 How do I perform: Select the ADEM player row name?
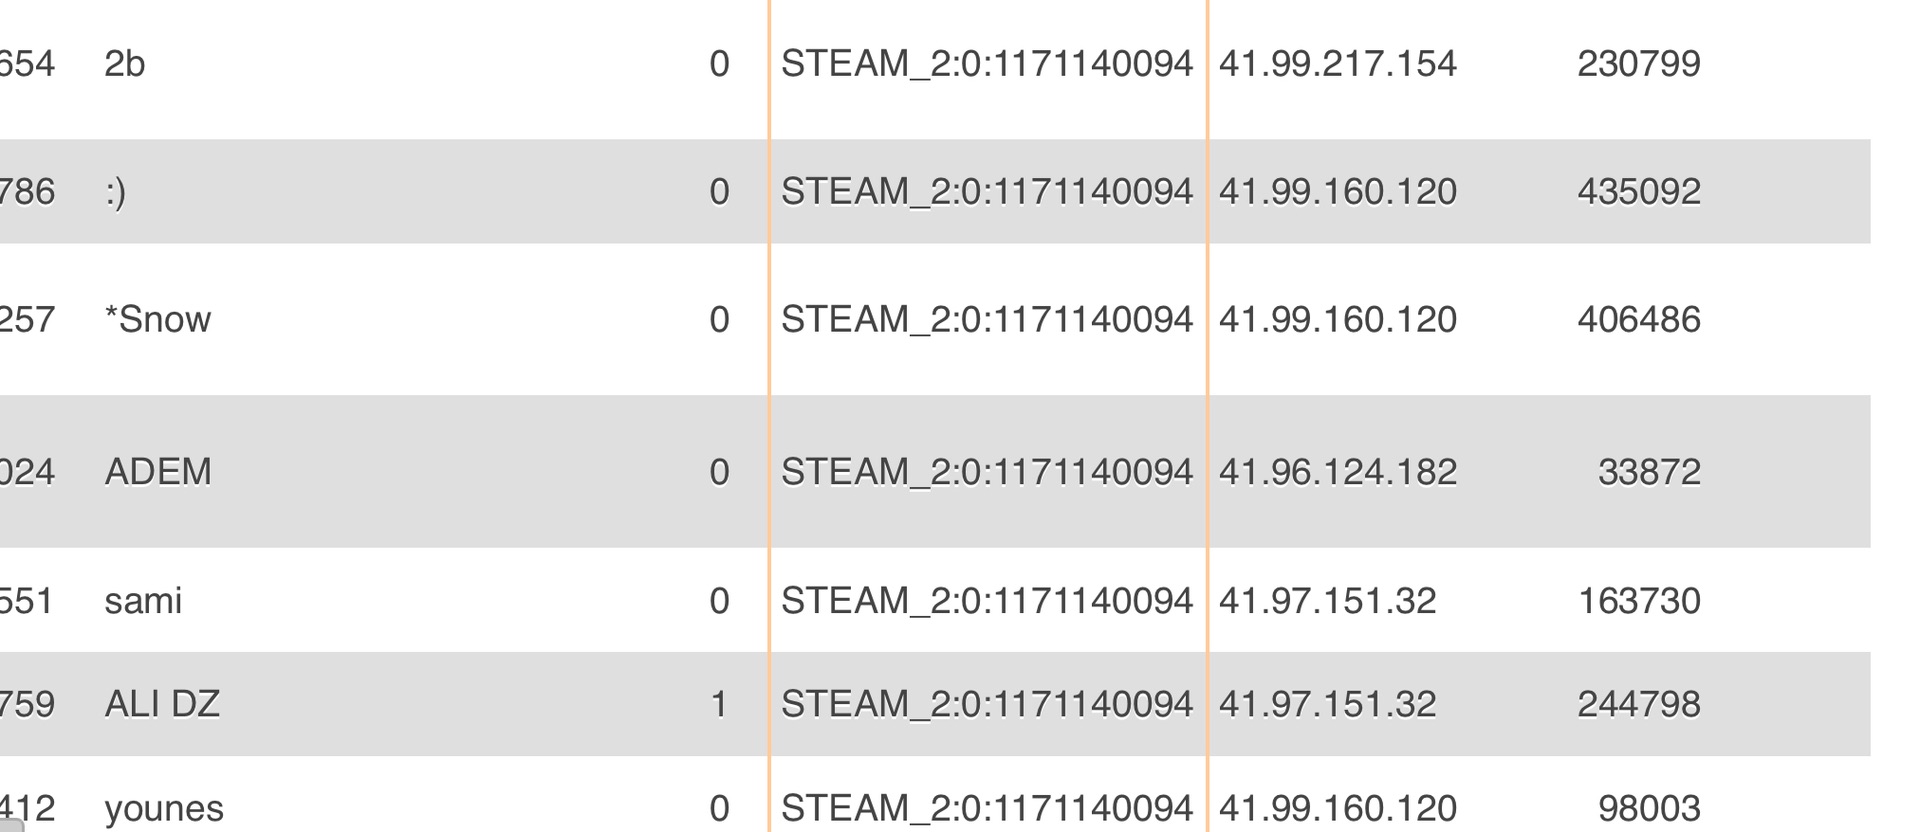pos(158,472)
